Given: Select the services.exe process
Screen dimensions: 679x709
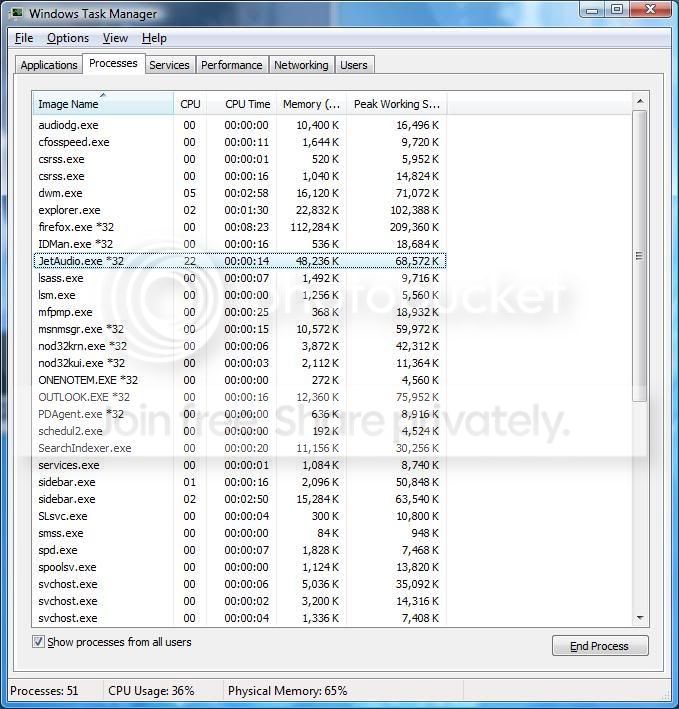Looking at the screenshot, I should [x=240, y=465].
